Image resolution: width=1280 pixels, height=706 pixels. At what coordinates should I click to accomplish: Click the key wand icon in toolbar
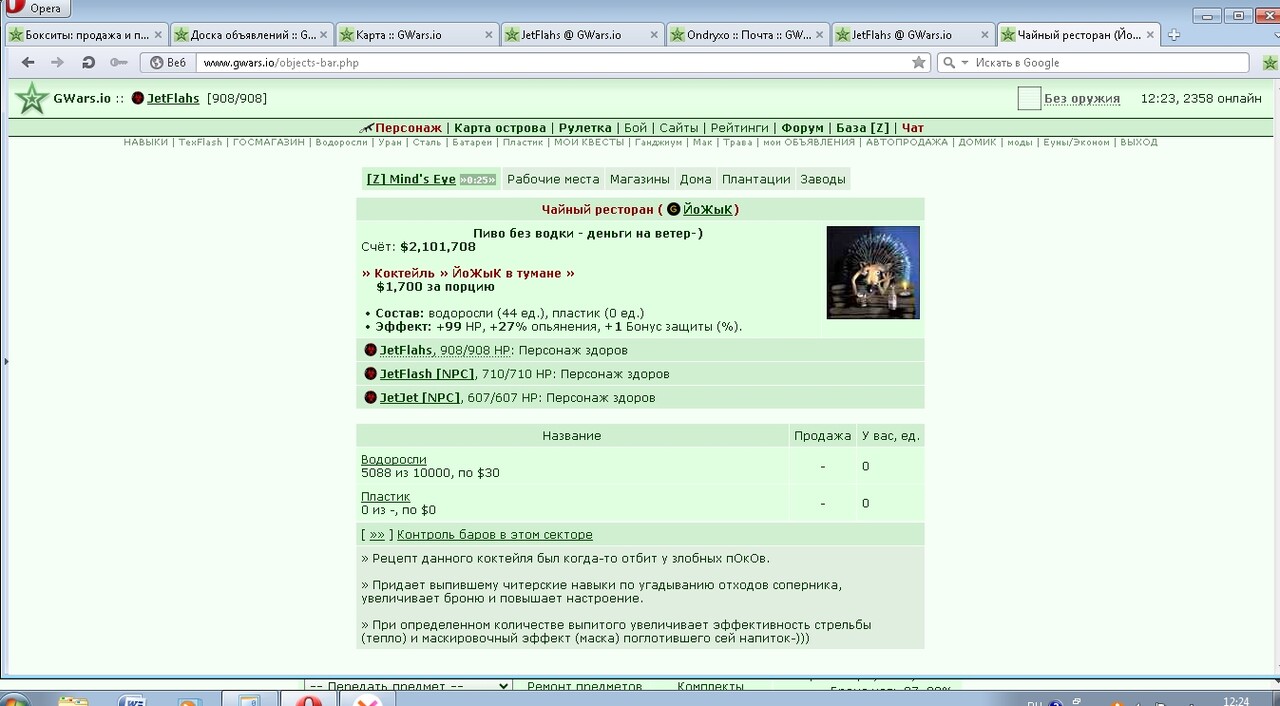tap(118, 62)
